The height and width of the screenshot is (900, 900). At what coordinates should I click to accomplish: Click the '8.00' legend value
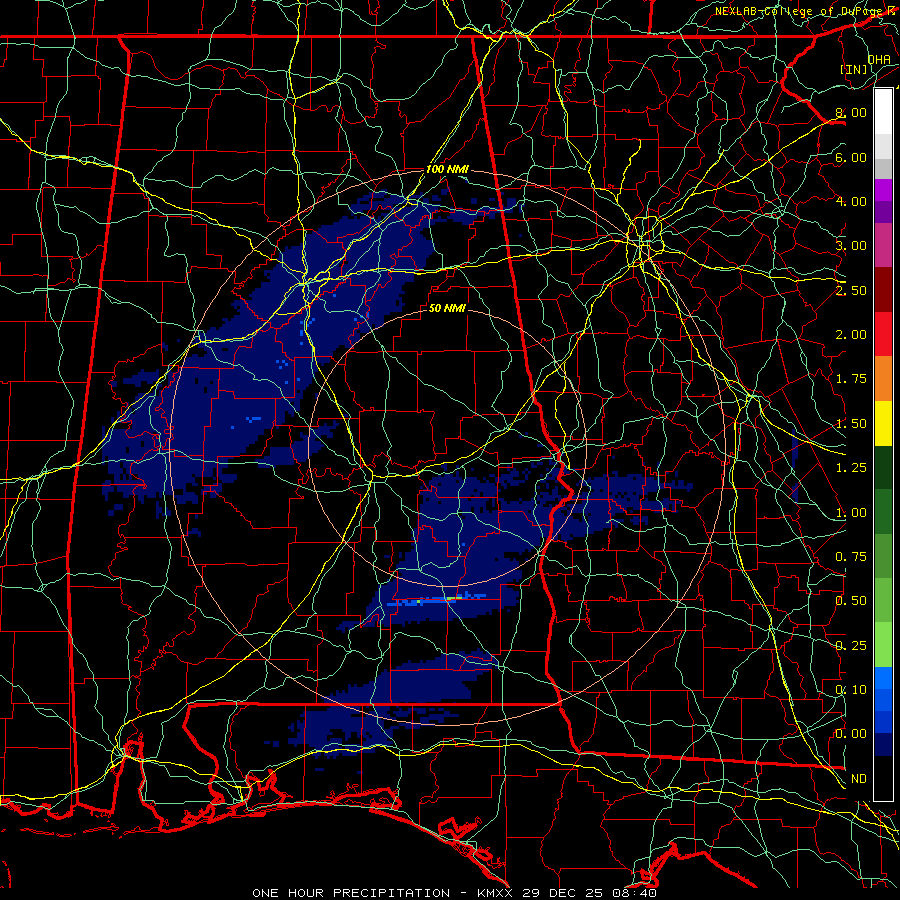[x=851, y=112]
